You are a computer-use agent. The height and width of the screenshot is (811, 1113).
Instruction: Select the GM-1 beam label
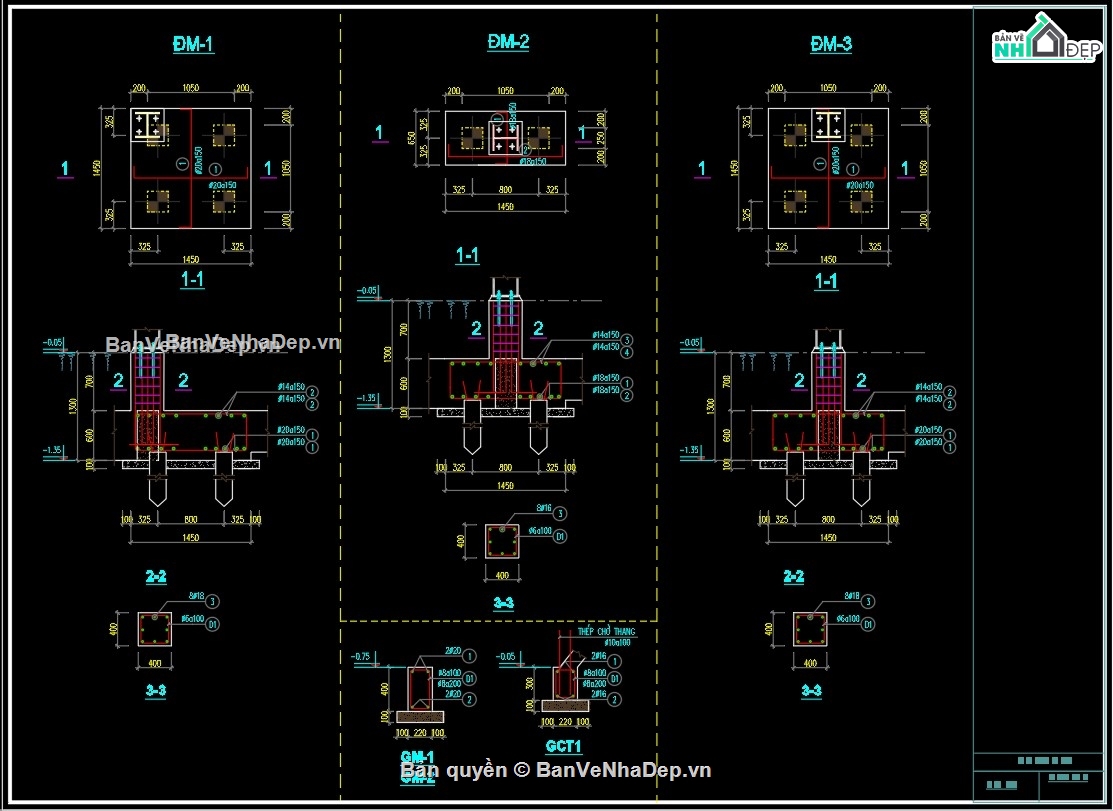(417, 757)
